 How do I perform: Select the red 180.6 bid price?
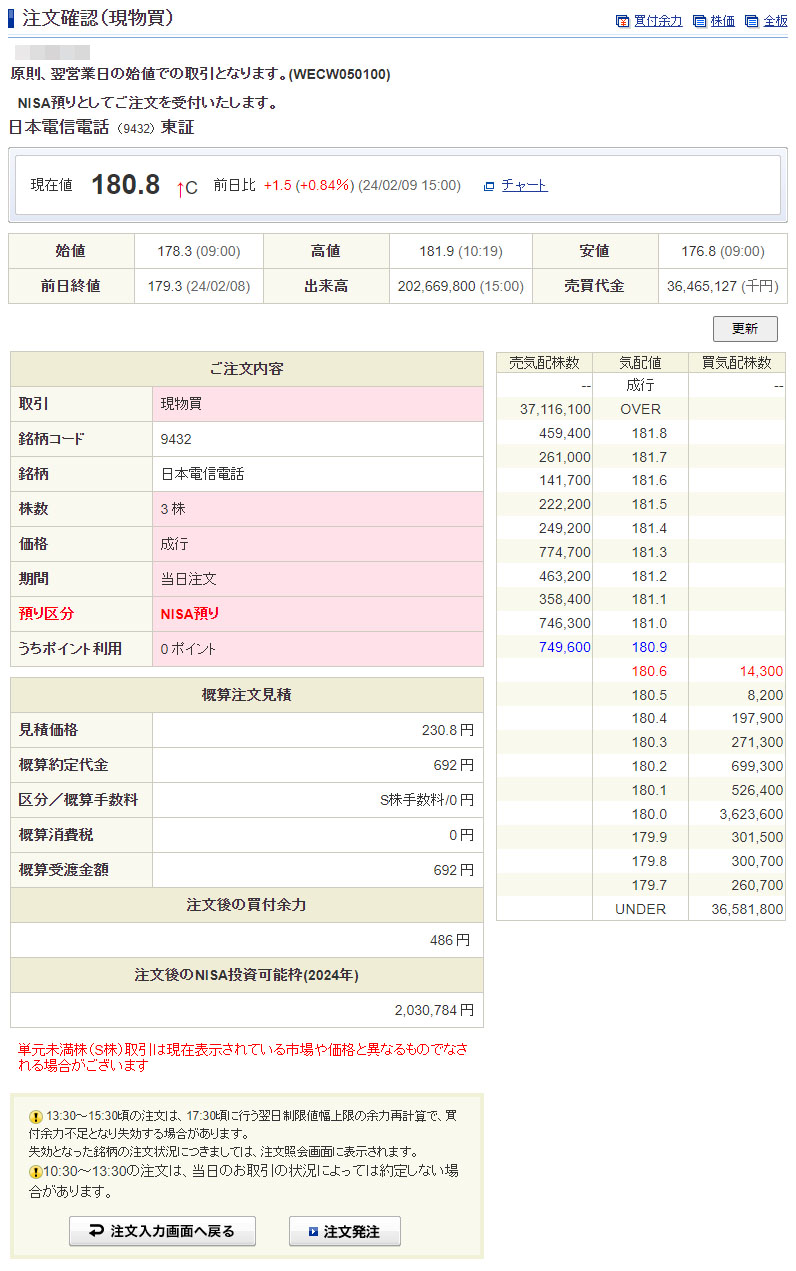point(649,671)
